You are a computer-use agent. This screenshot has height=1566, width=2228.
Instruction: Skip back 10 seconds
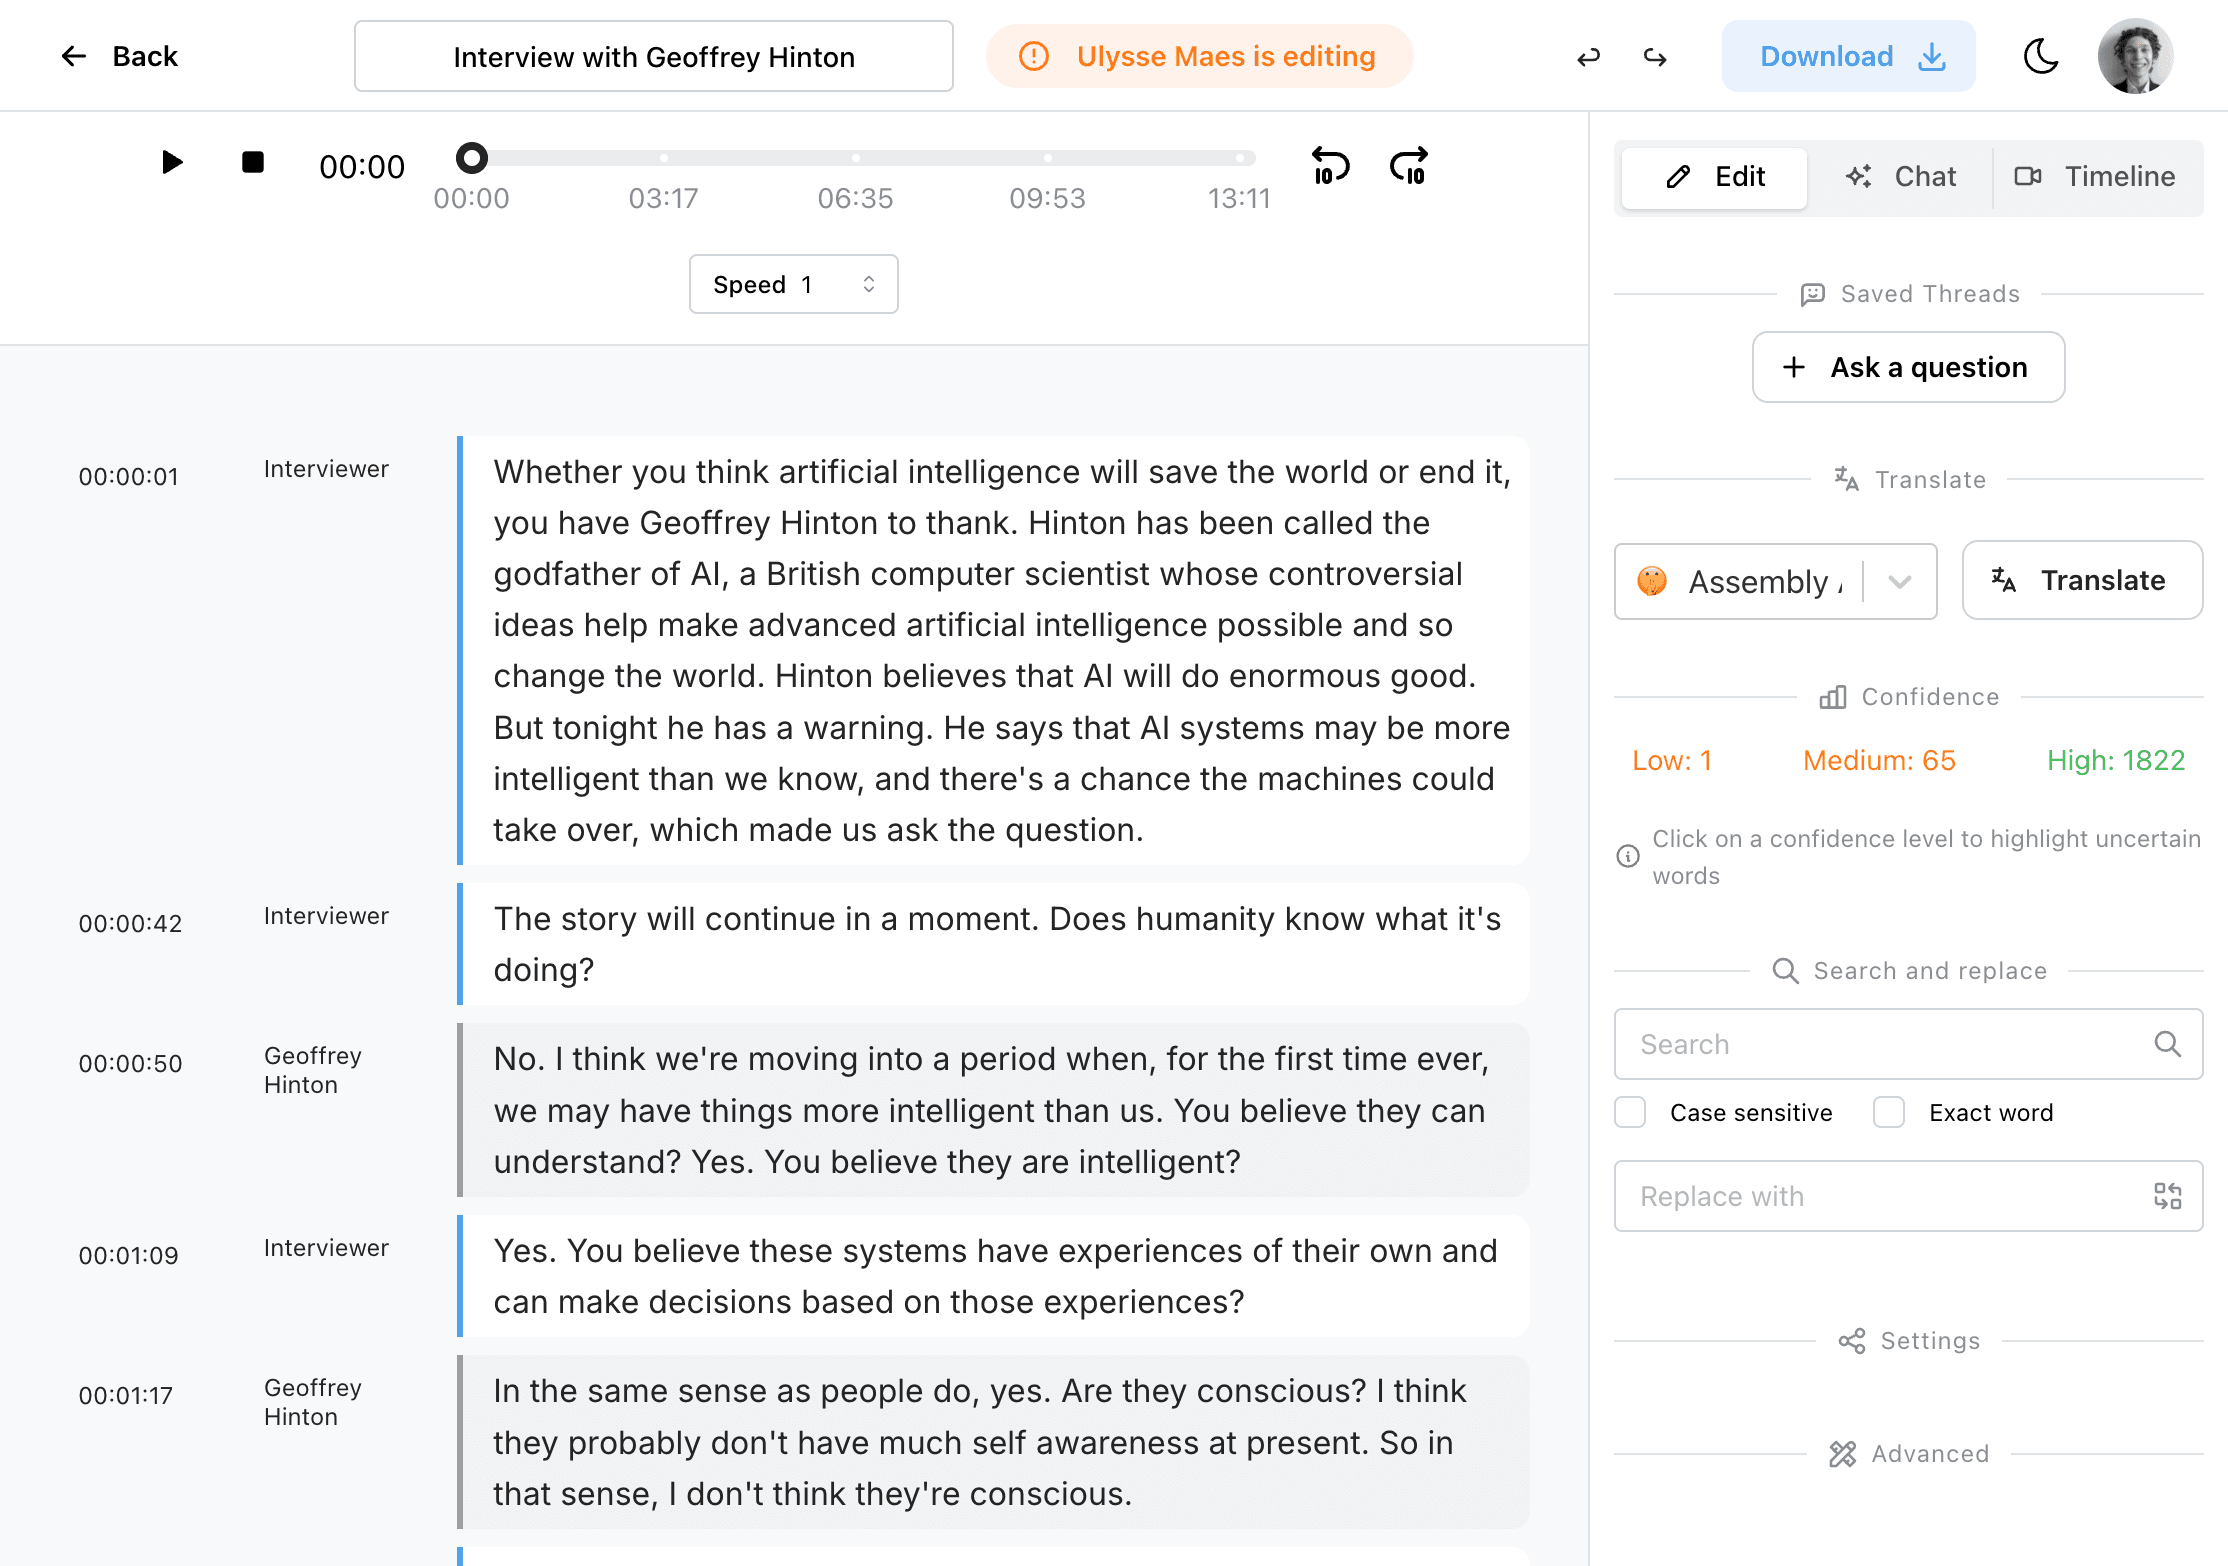1330,165
